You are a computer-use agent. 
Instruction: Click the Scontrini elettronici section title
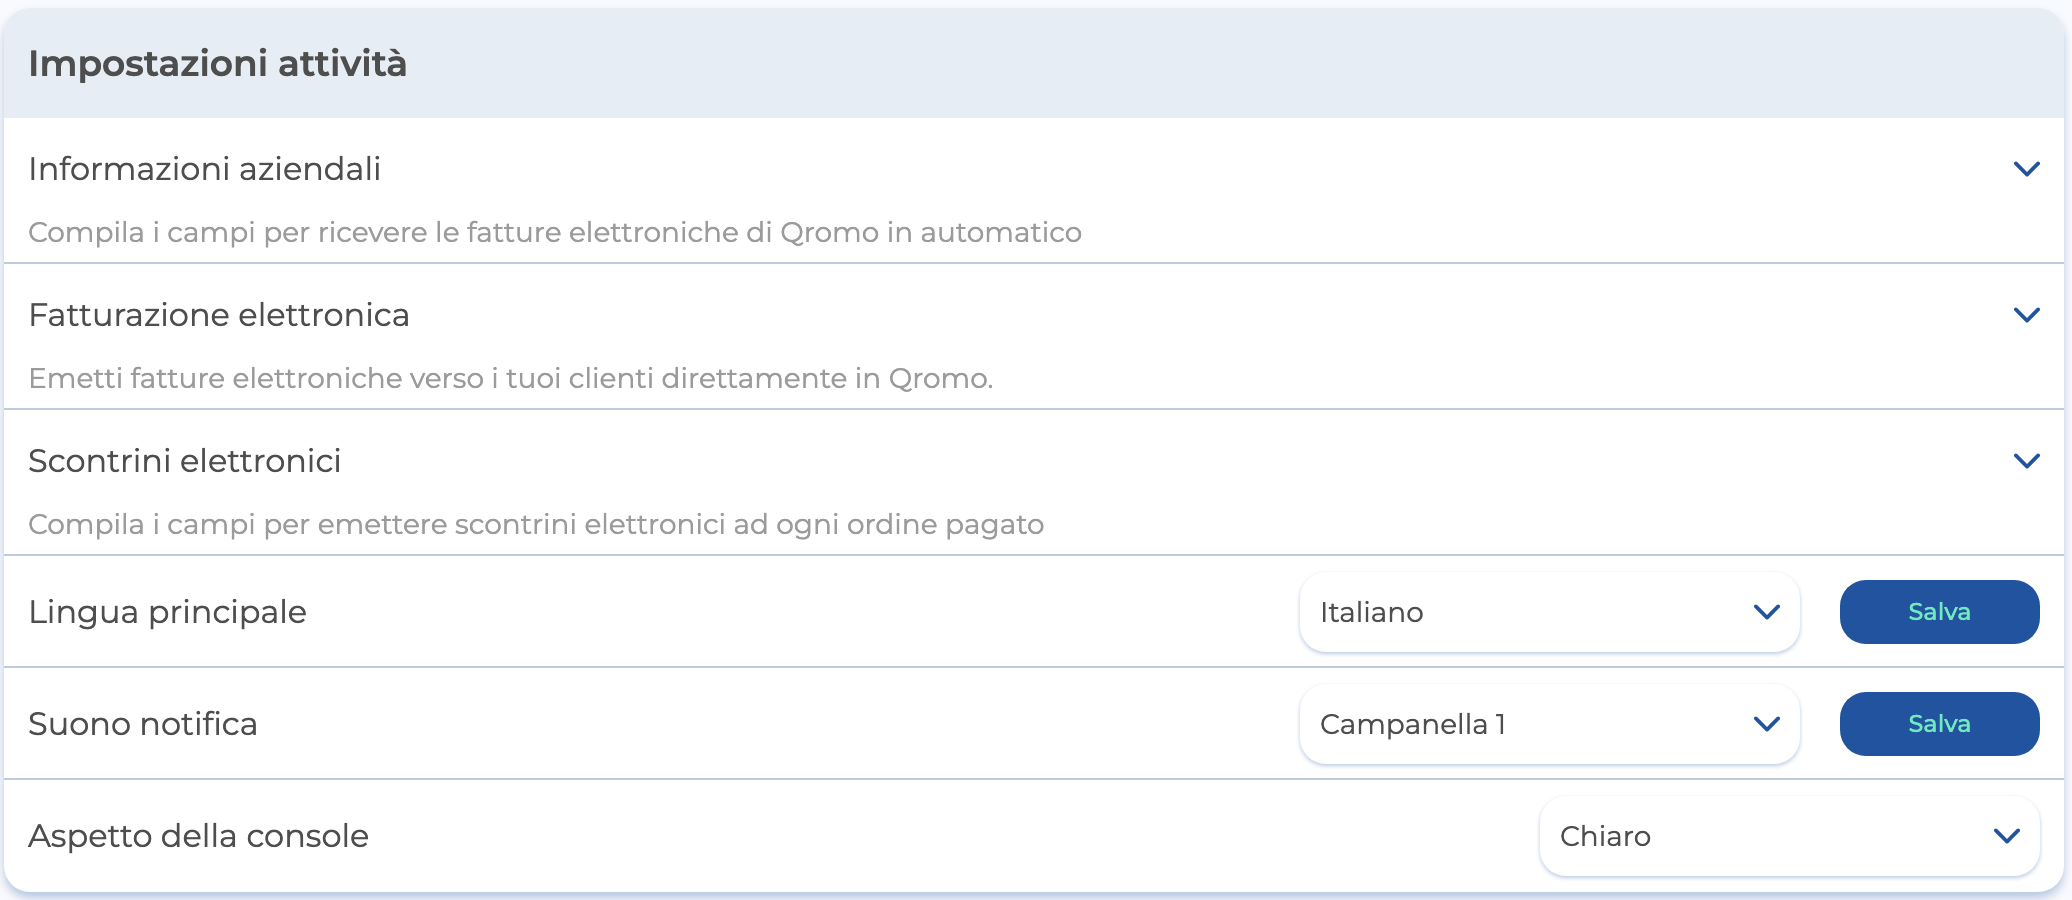coord(184,461)
